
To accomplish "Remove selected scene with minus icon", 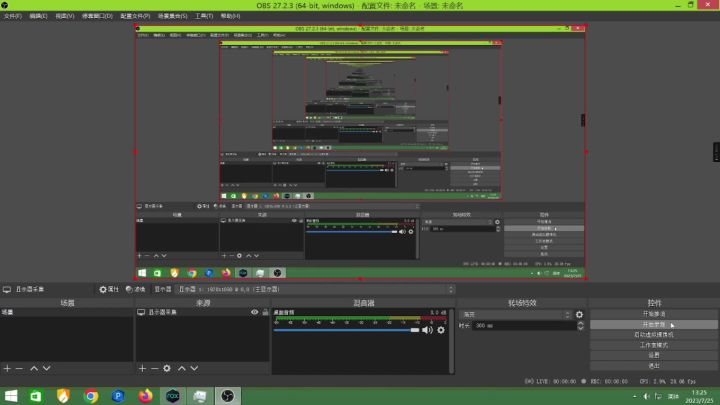I will point(19,368).
